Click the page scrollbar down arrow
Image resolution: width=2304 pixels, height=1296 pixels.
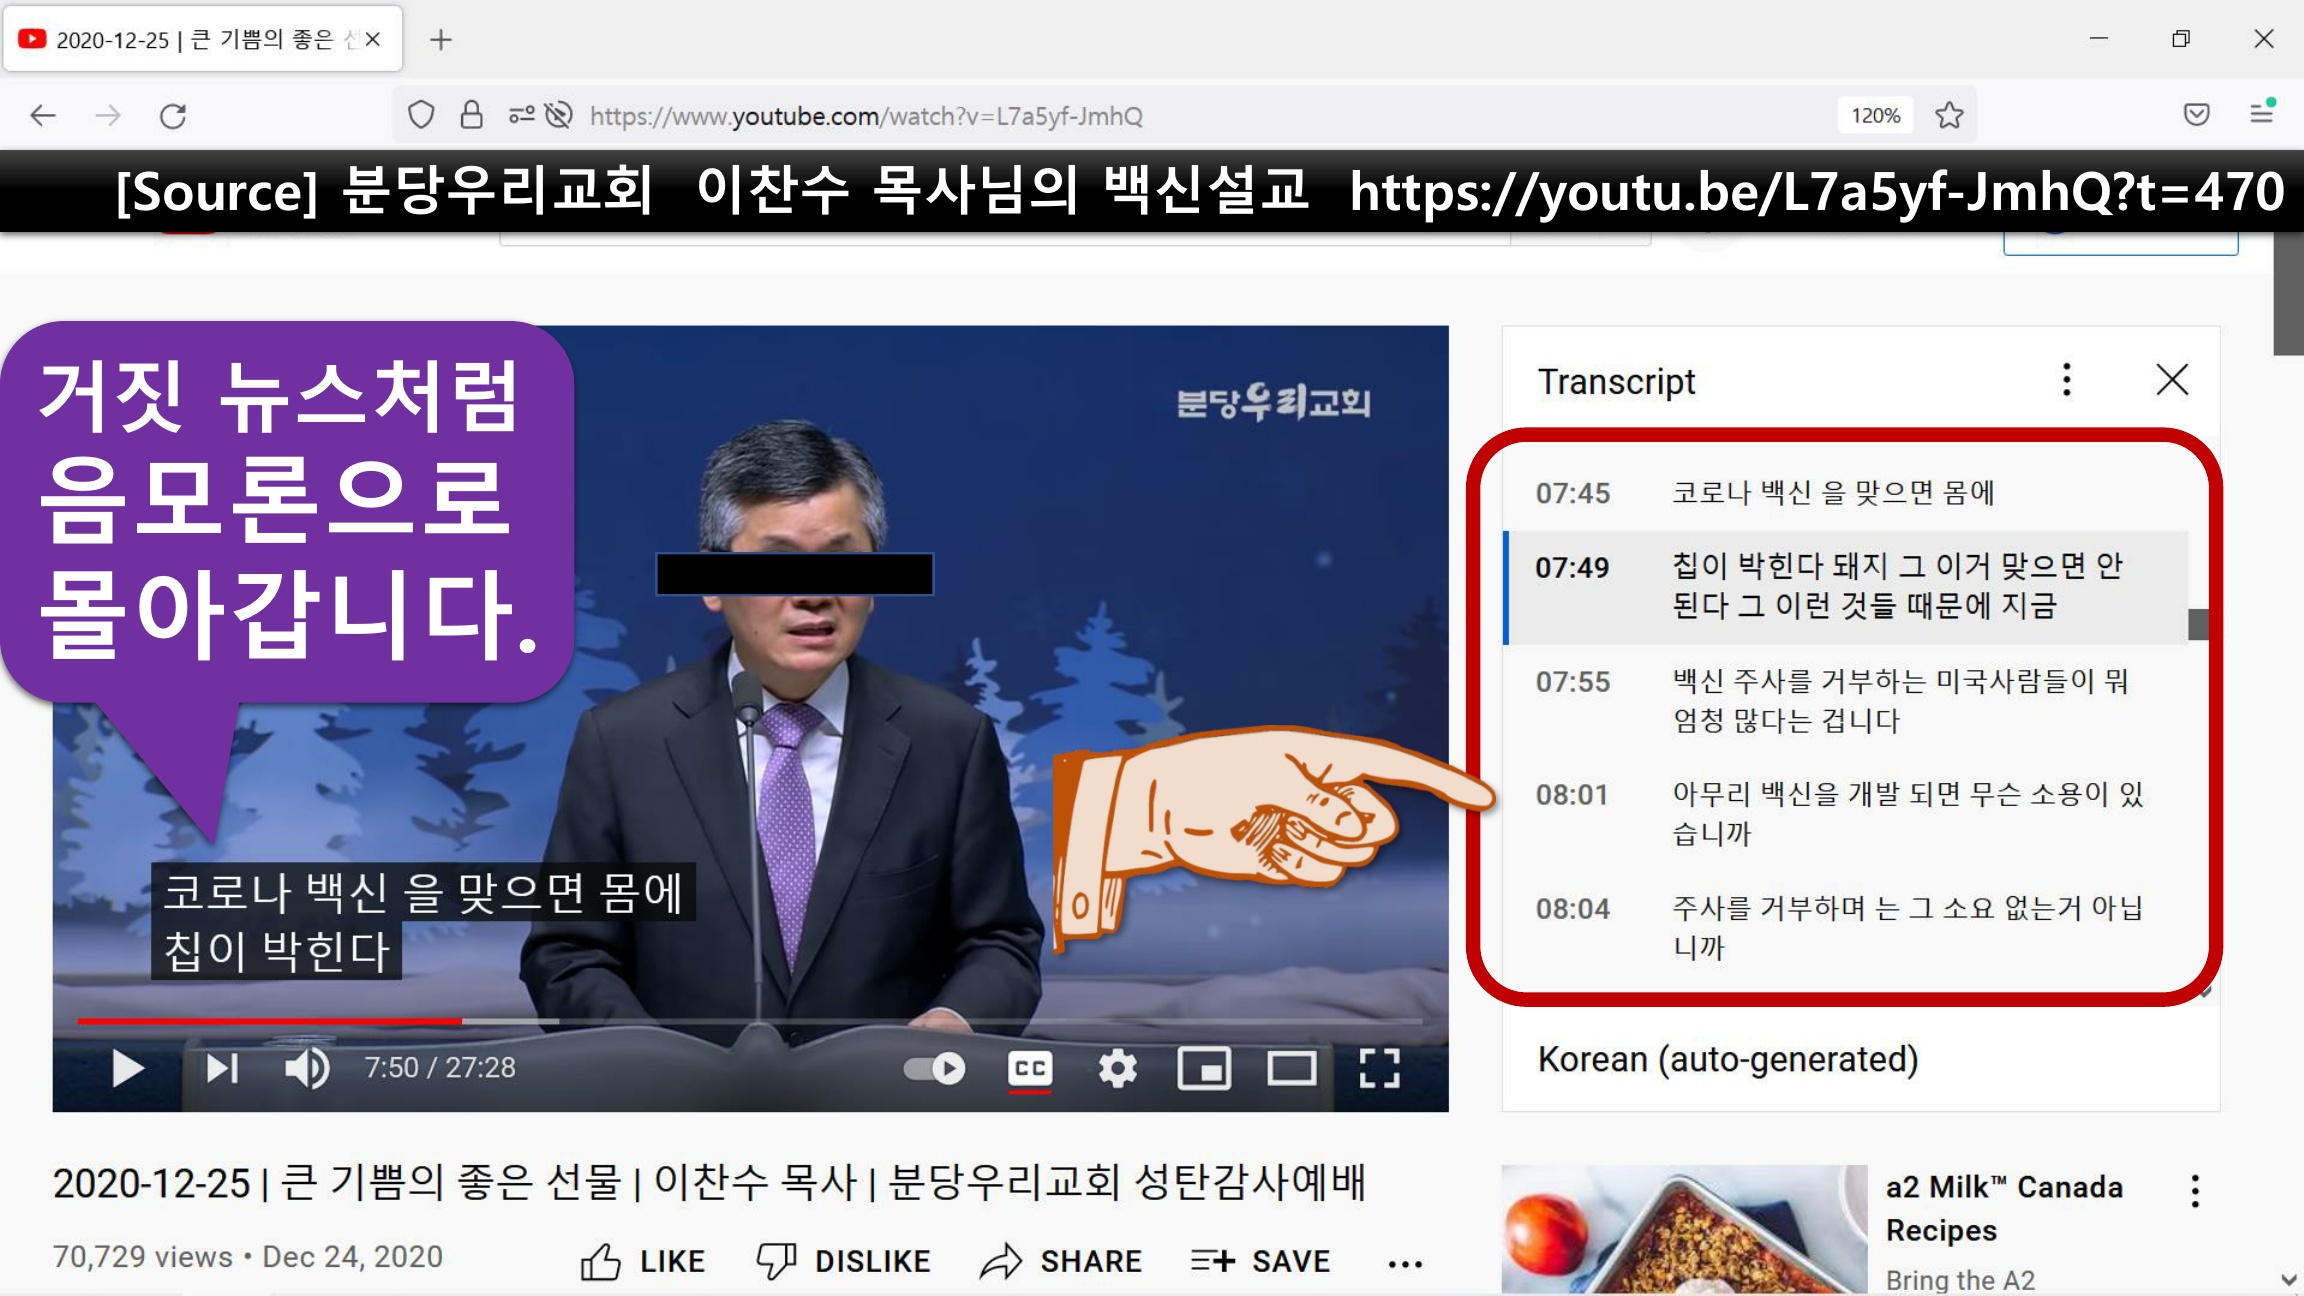[x=2288, y=1279]
